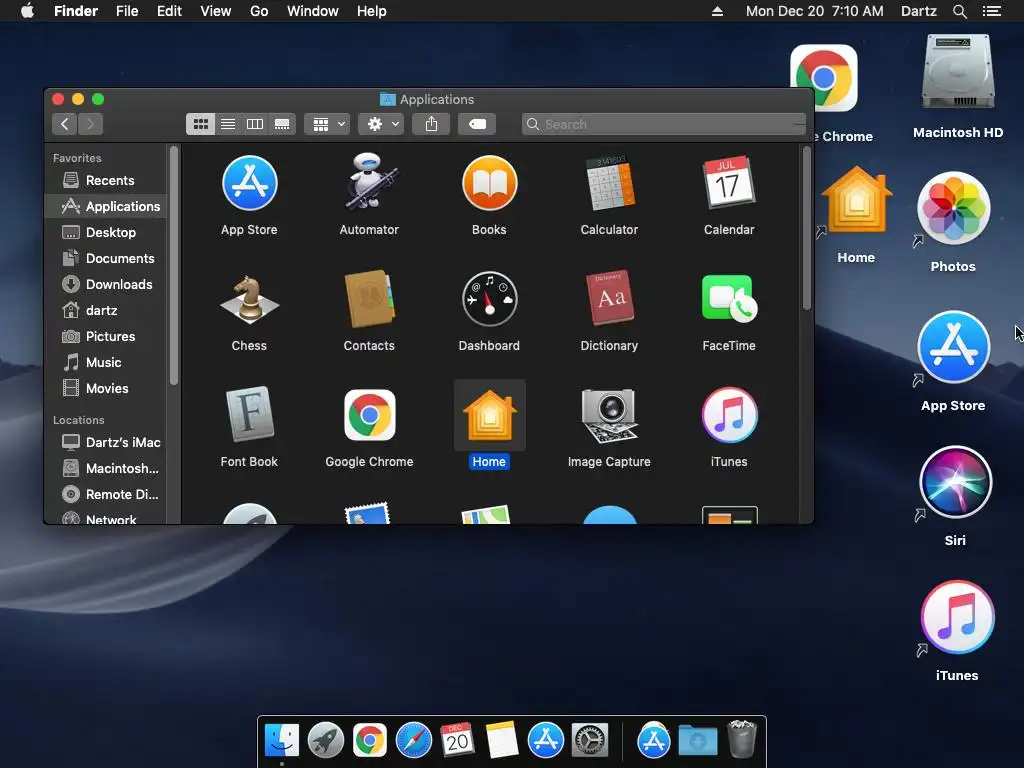Open the Dictionary app icon

pos(609,298)
